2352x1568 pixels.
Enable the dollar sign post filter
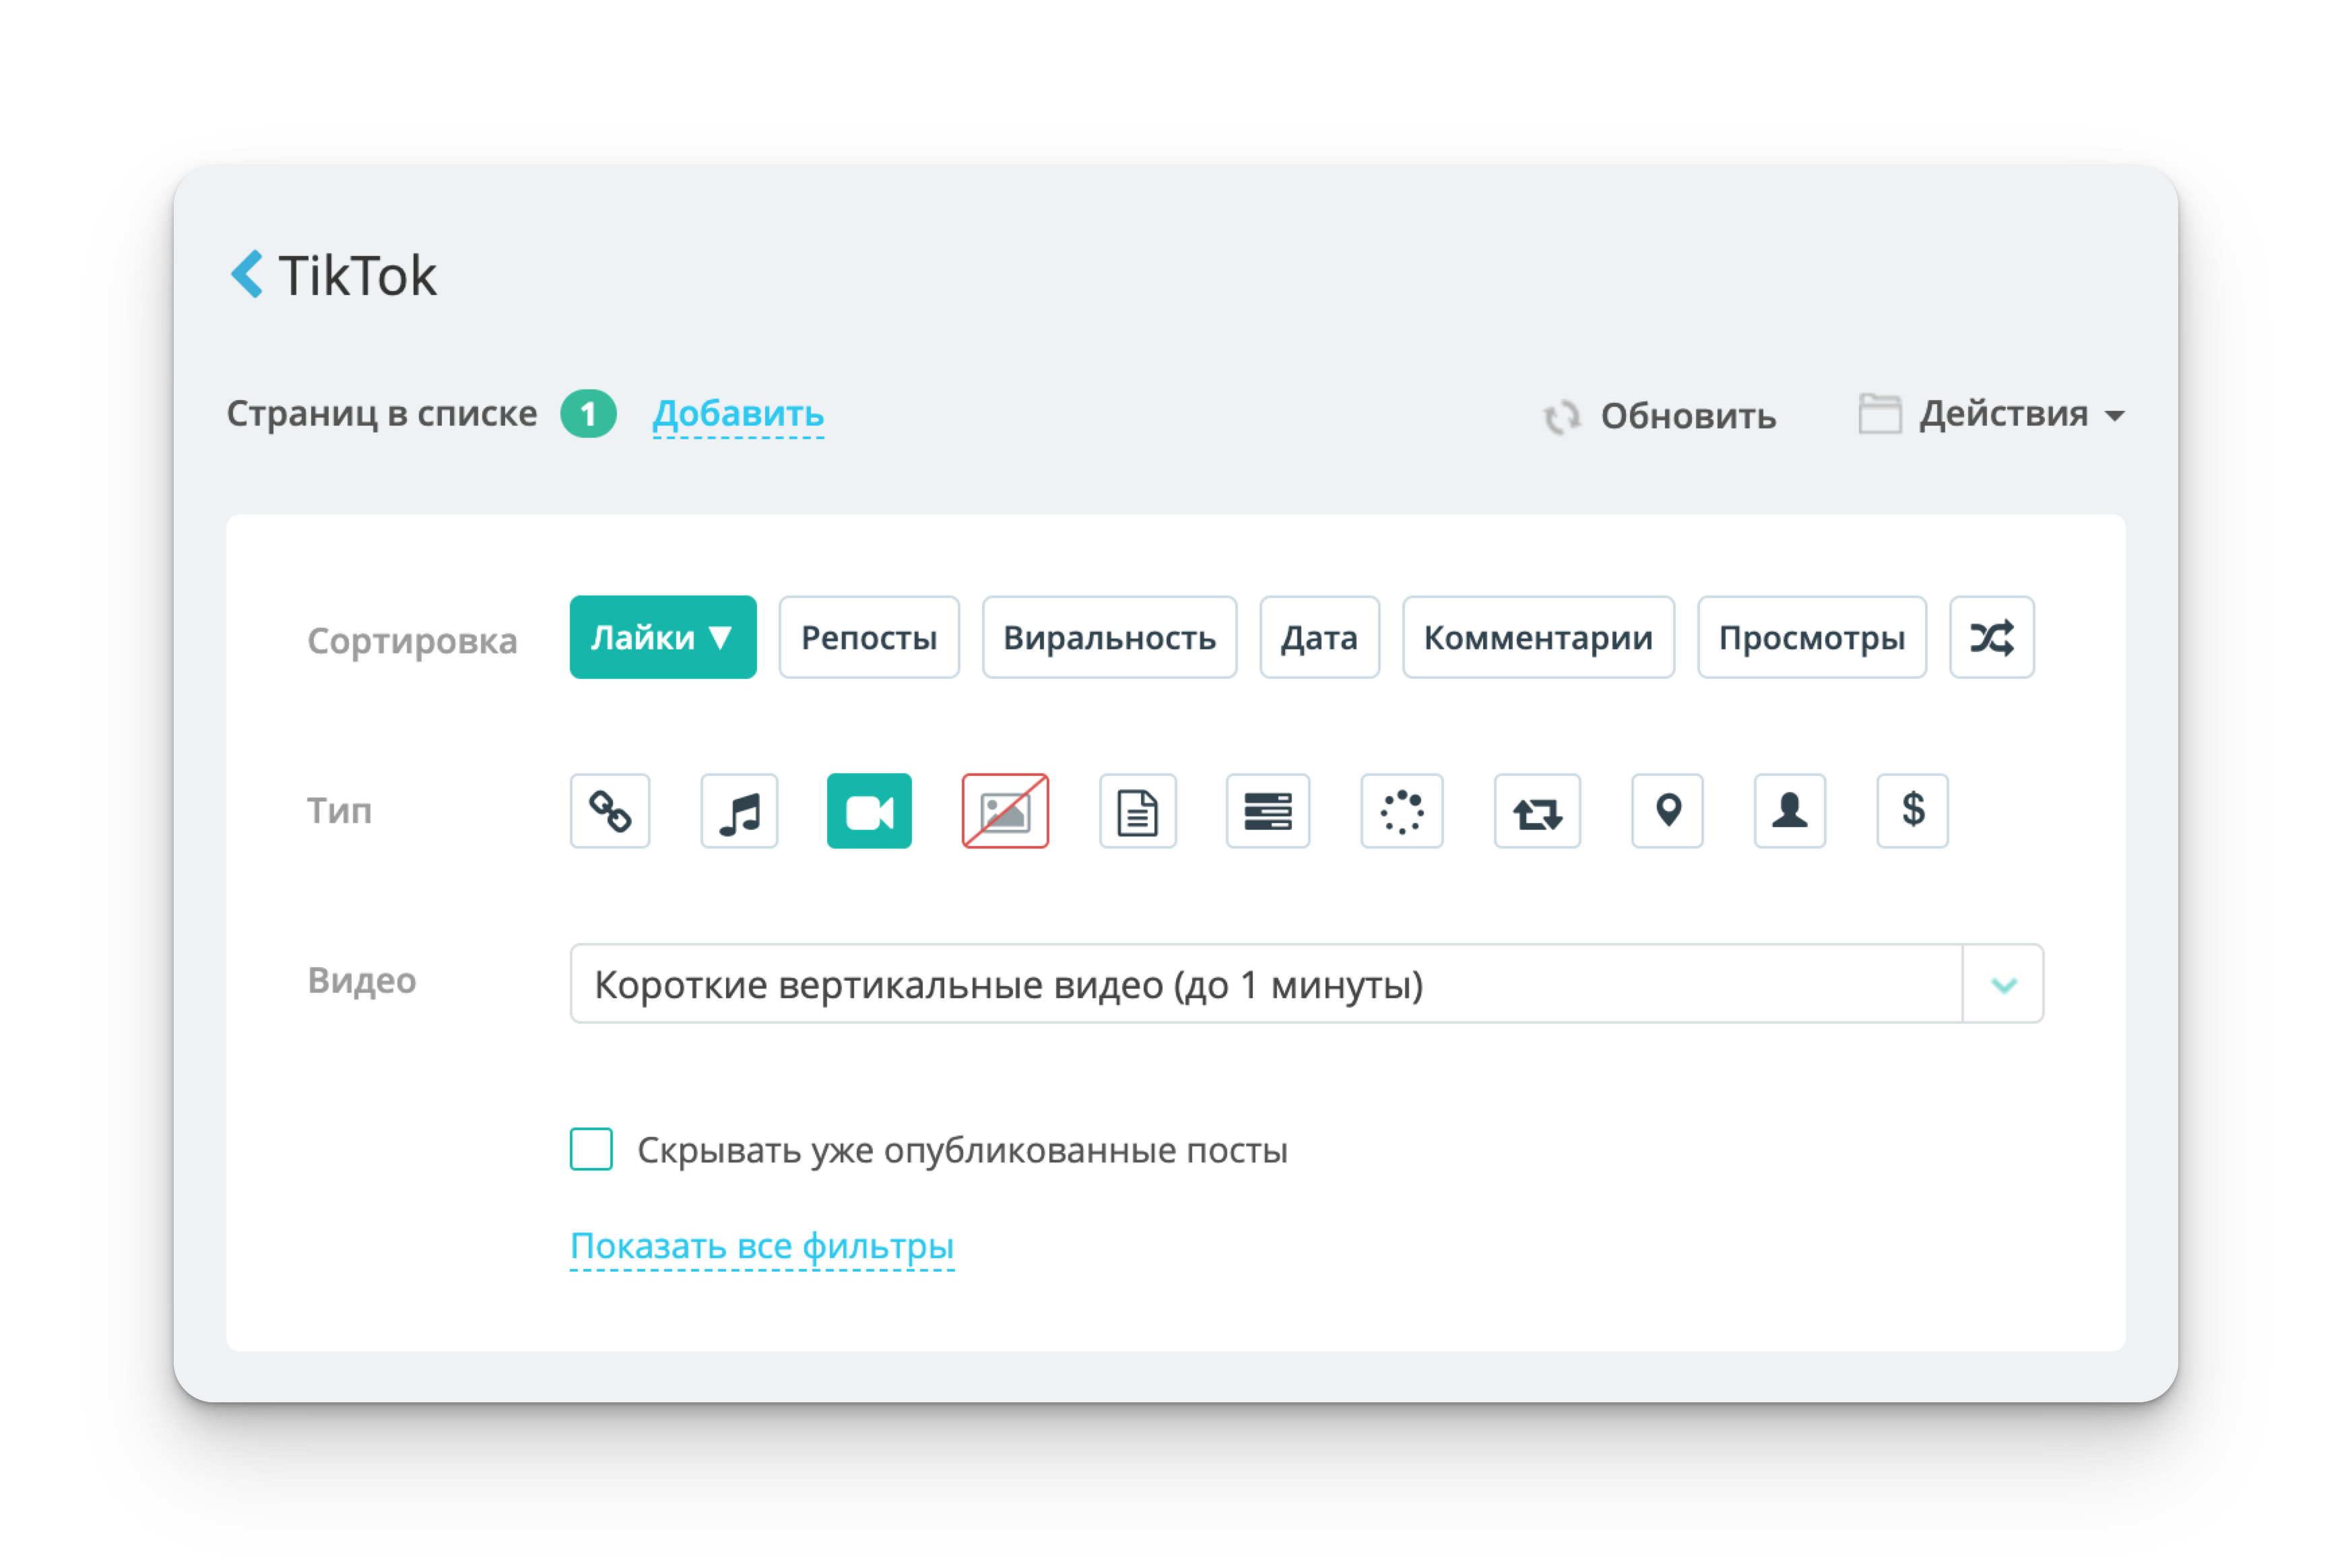(1911, 811)
